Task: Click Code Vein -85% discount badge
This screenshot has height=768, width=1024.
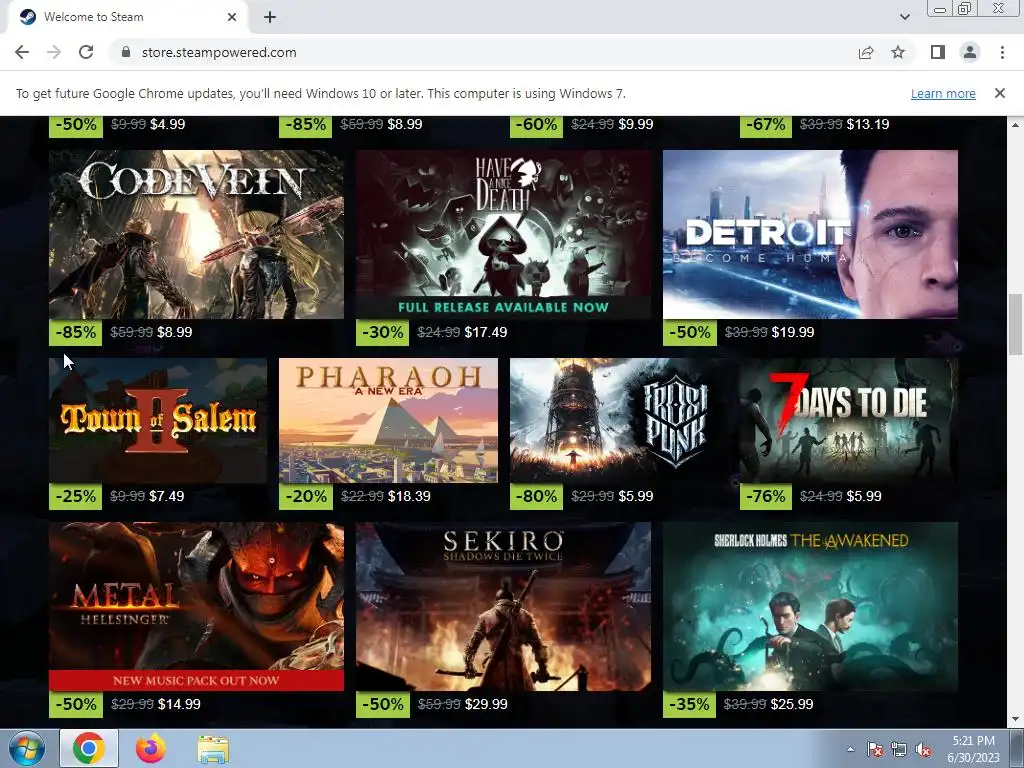Action: [x=76, y=332]
